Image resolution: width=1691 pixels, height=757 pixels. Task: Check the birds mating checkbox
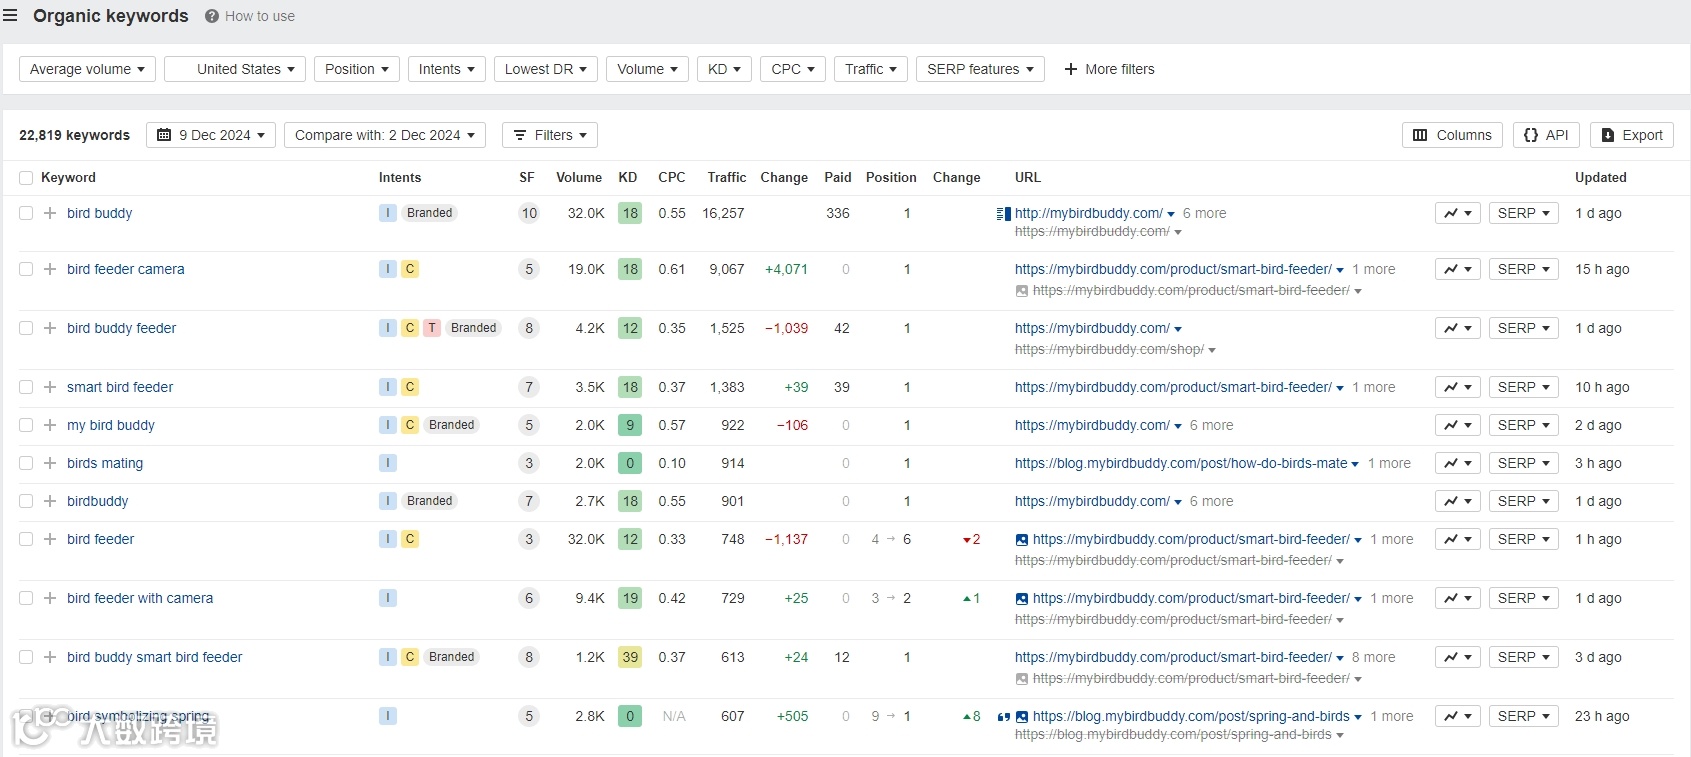pos(26,463)
